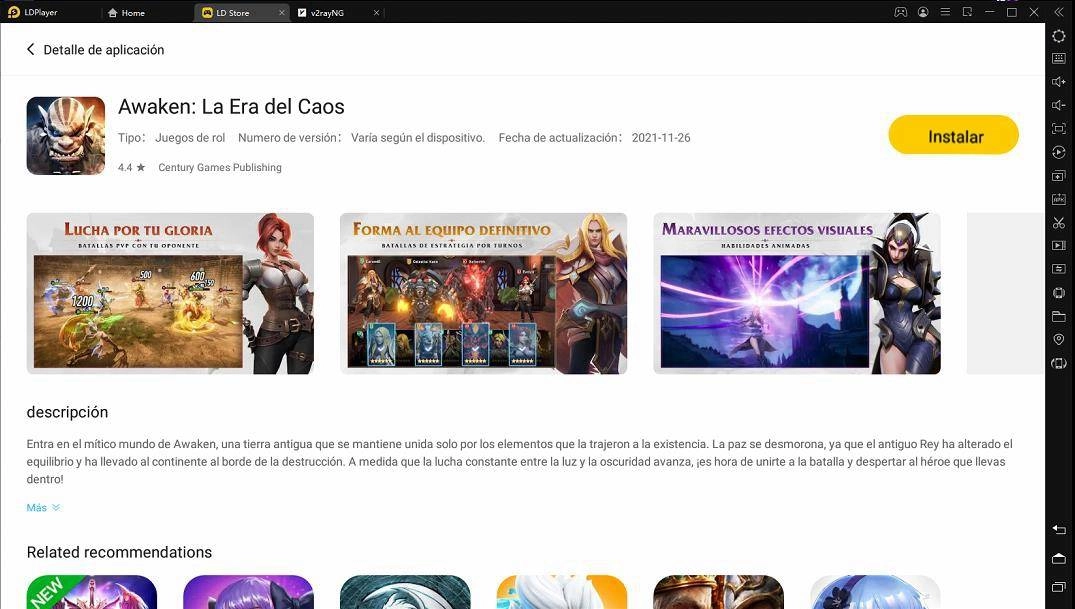Image resolution: width=1075 pixels, height=609 pixels.
Task: Rotate screen using bottom sidebar phone icon
Action: [1059, 363]
